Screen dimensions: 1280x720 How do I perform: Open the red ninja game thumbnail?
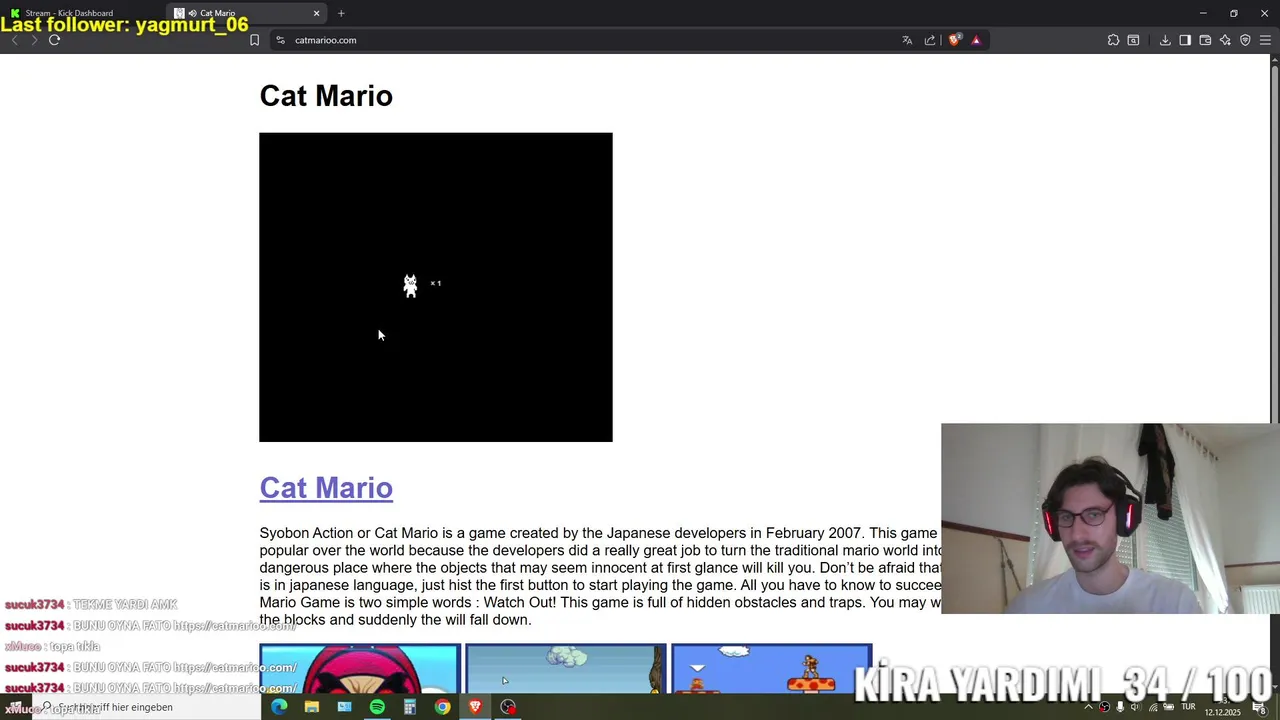tap(360, 669)
